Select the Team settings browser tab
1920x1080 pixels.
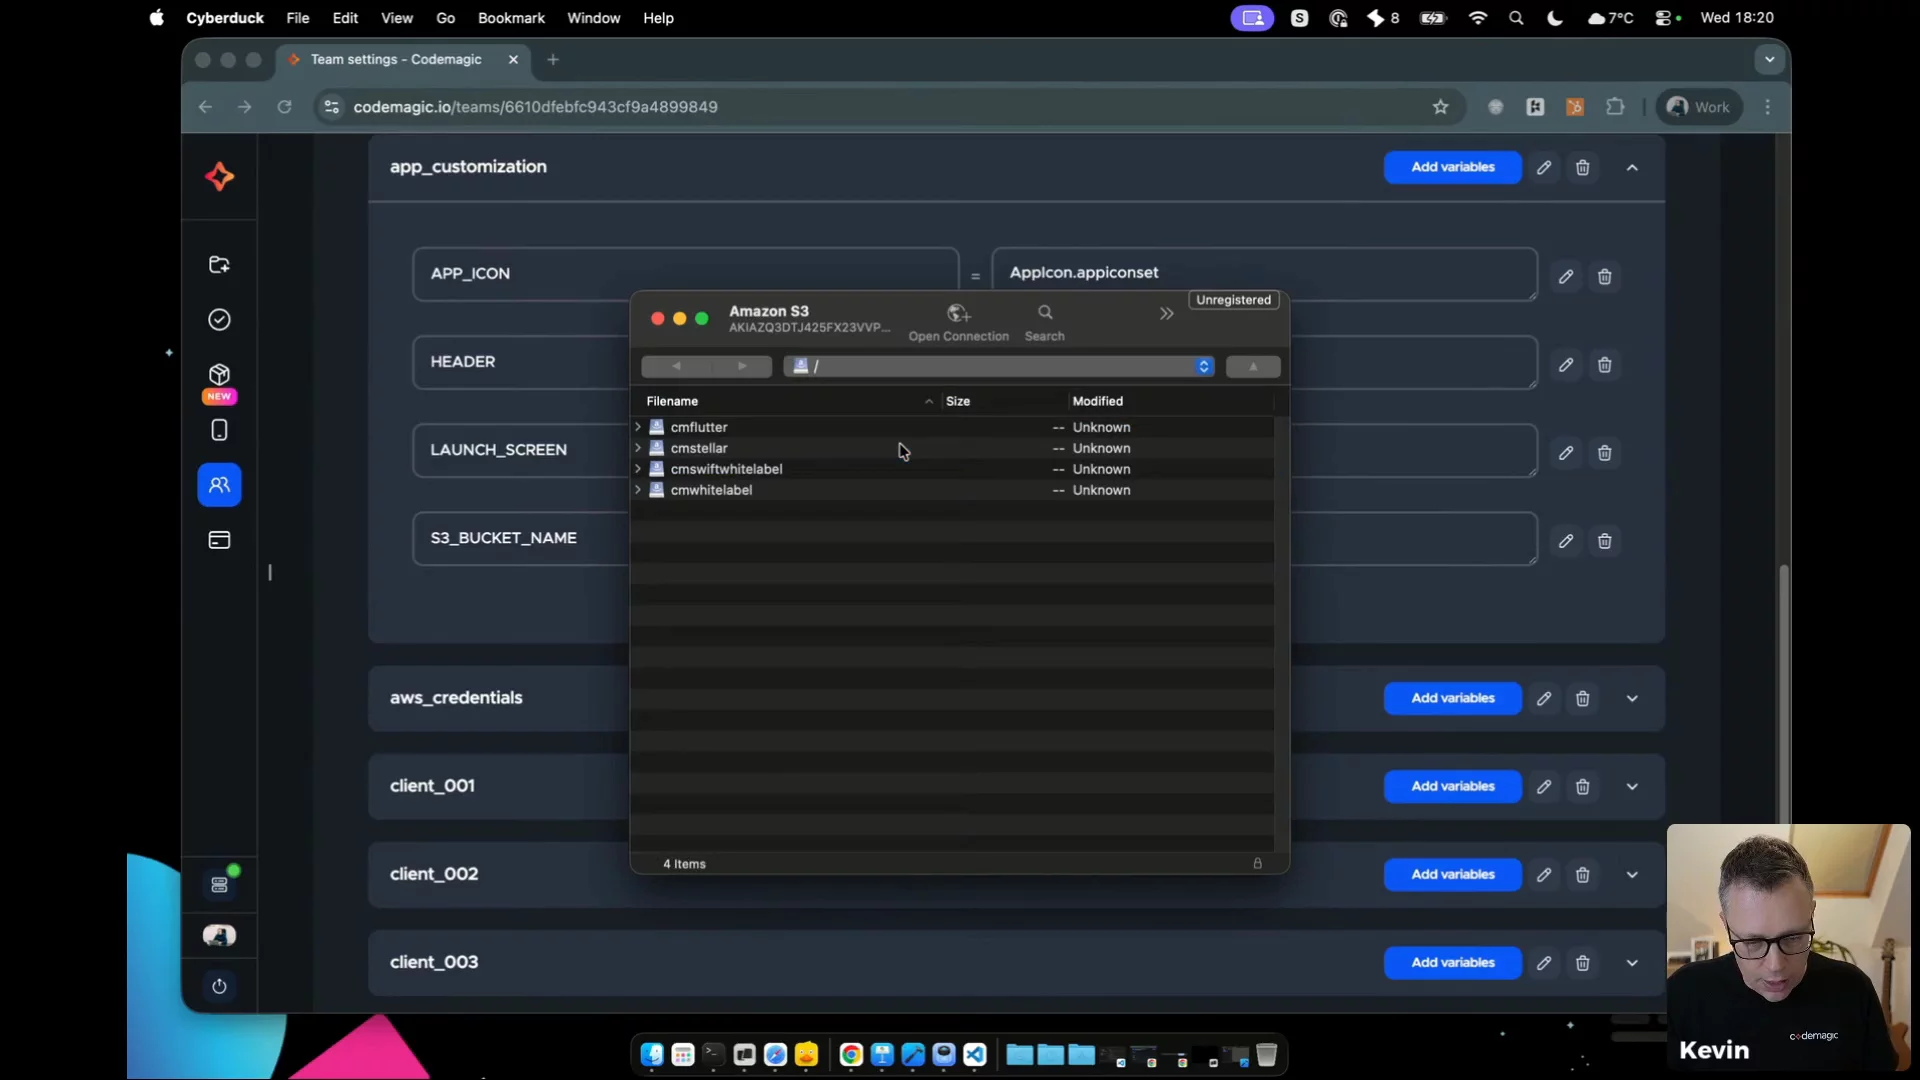[396, 60]
